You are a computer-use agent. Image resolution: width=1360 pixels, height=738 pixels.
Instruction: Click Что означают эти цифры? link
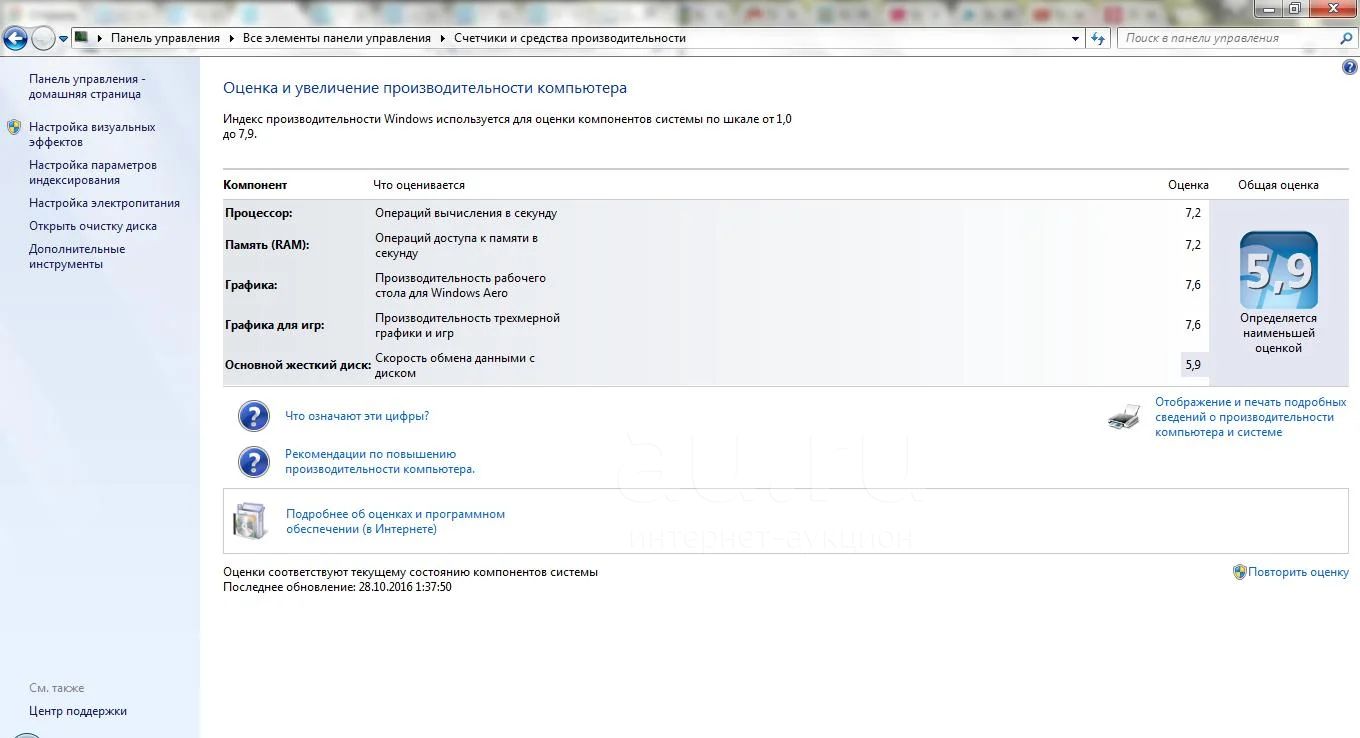click(x=357, y=416)
